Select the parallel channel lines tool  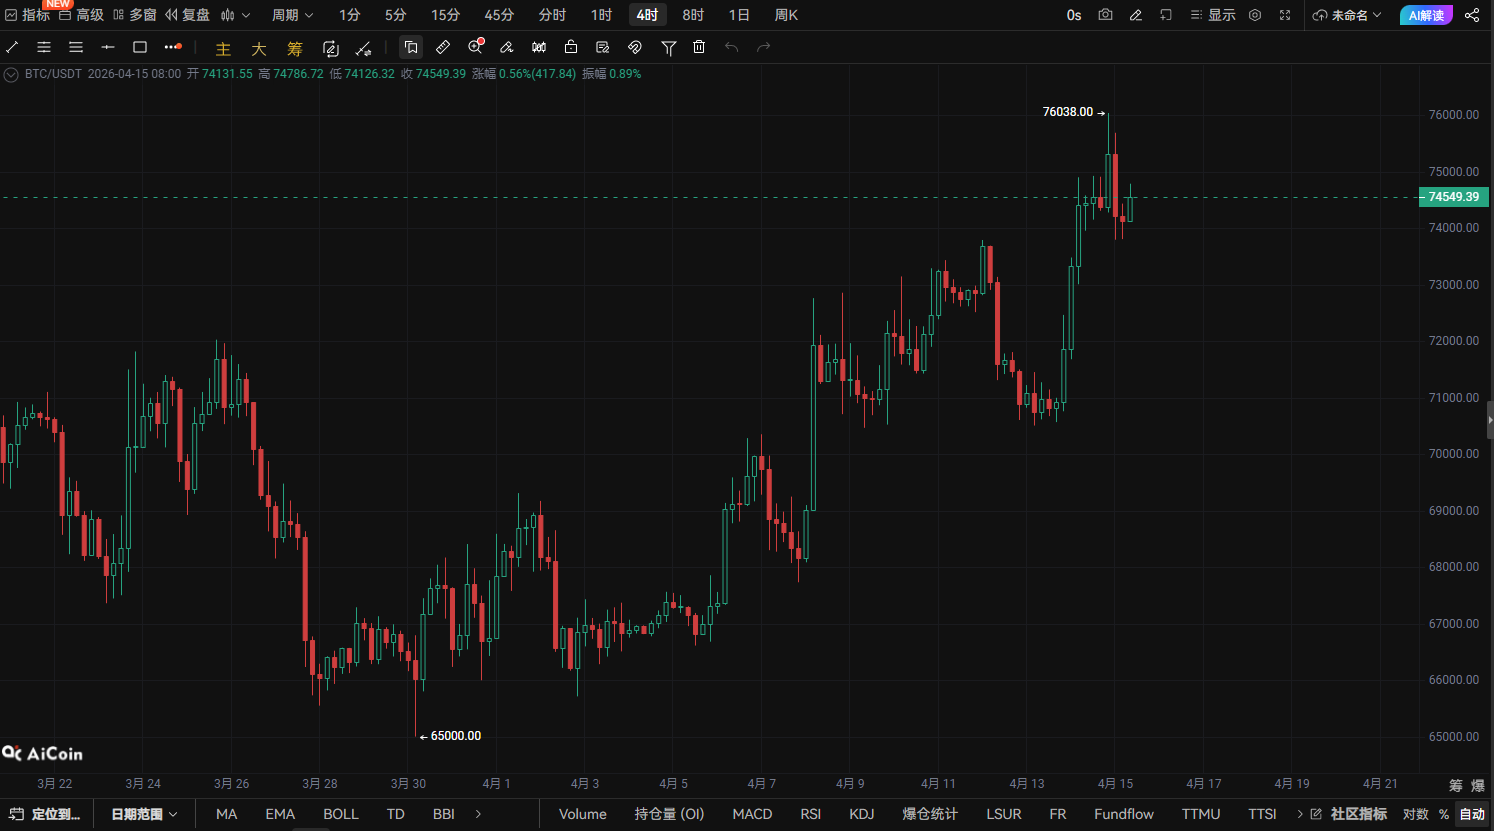click(x=44, y=47)
